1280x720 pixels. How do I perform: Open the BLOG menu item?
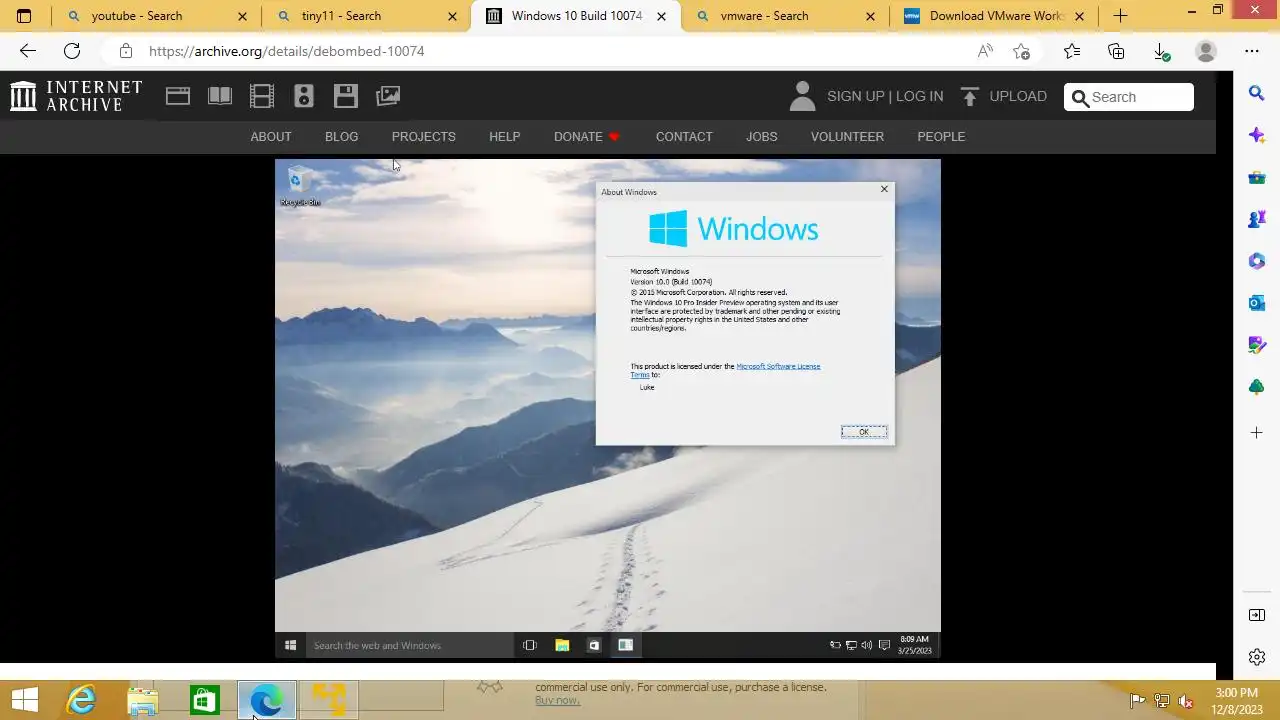pos(341,137)
